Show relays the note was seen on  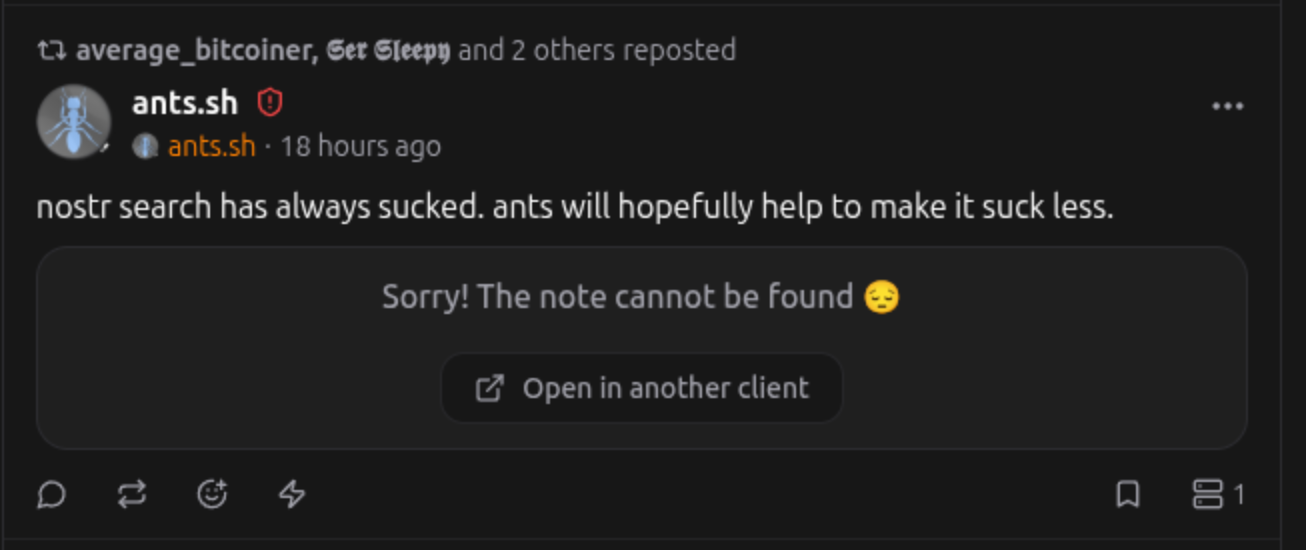(x=1217, y=494)
